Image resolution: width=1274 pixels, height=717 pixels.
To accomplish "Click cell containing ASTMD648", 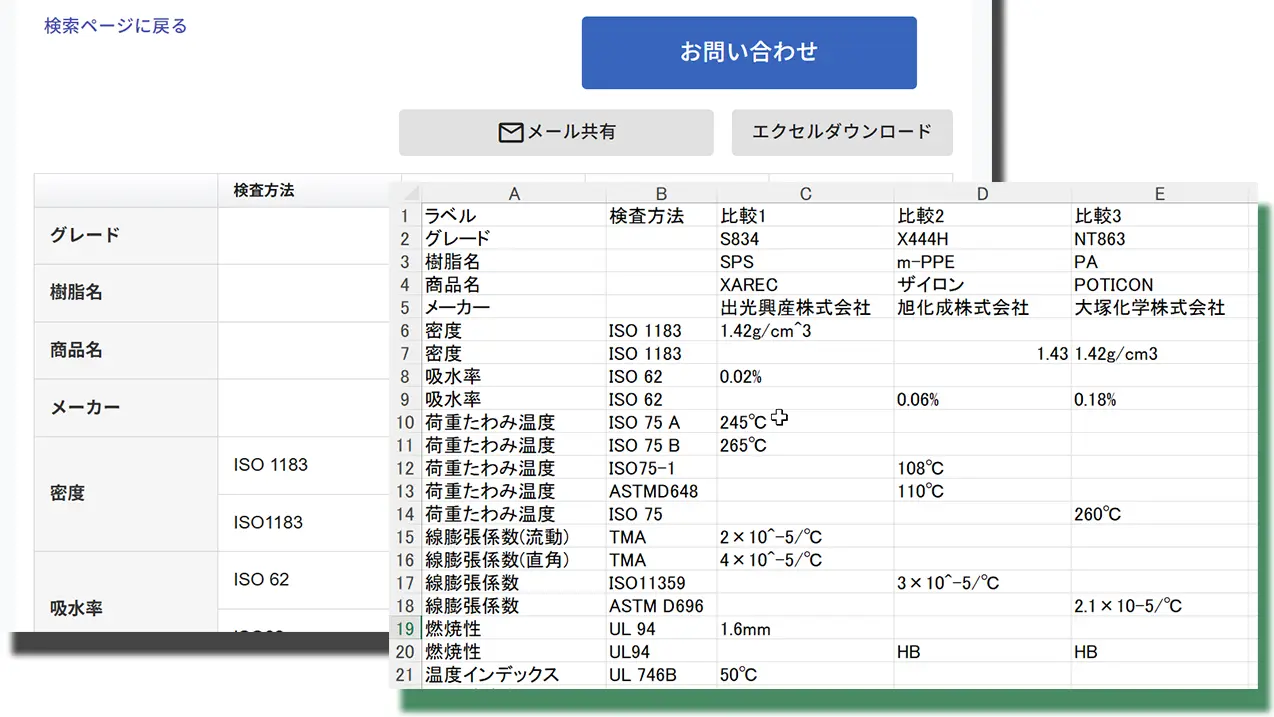I will 661,491.
